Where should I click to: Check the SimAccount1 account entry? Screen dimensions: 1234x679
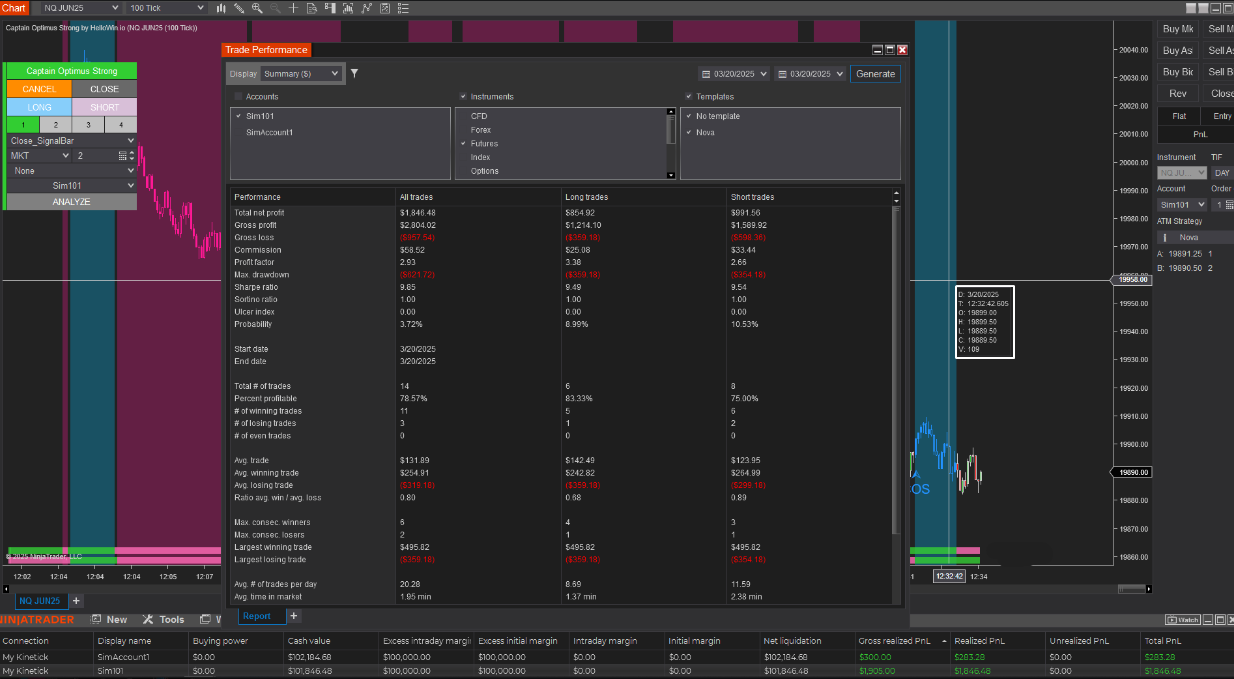point(238,132)
